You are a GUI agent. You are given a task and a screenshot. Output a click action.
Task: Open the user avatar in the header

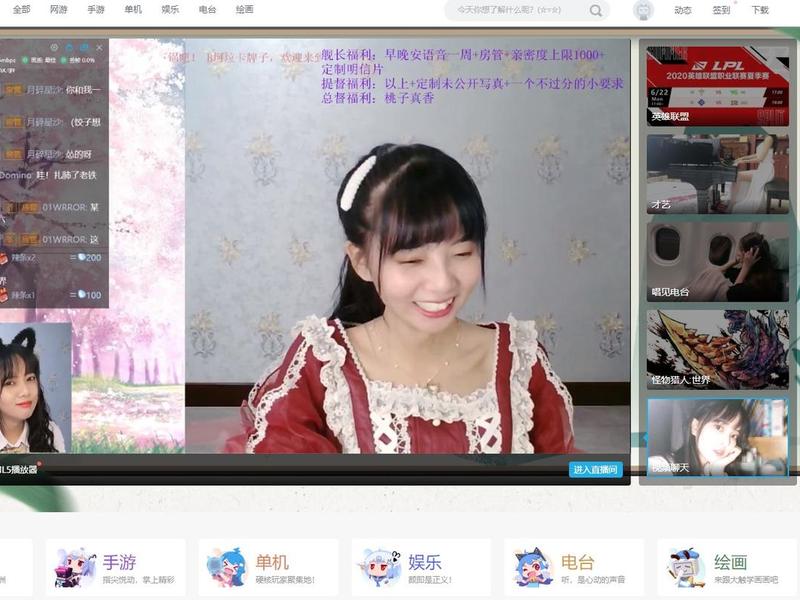643,10
